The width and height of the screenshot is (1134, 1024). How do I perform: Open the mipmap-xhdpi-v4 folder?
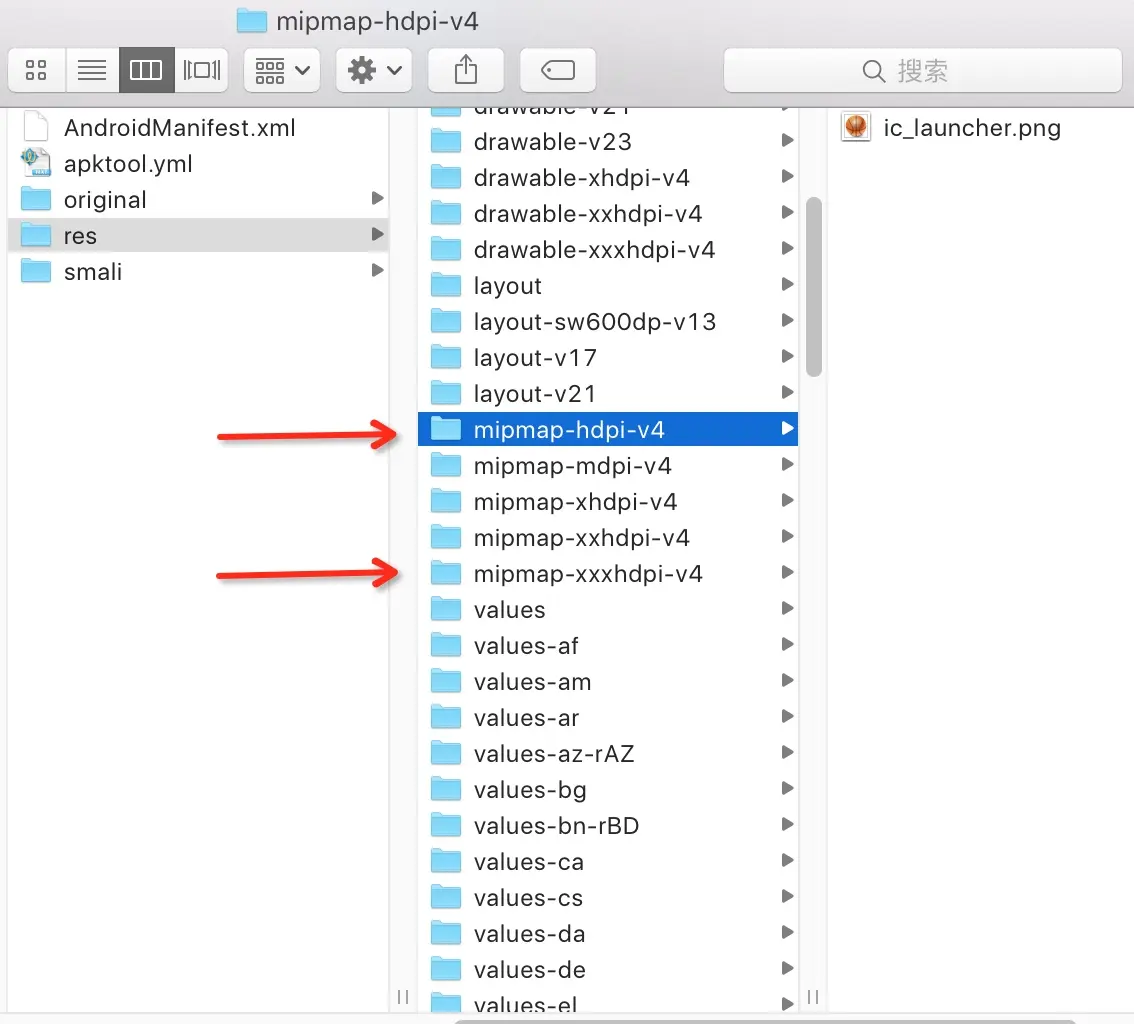[x=608, y=502]
